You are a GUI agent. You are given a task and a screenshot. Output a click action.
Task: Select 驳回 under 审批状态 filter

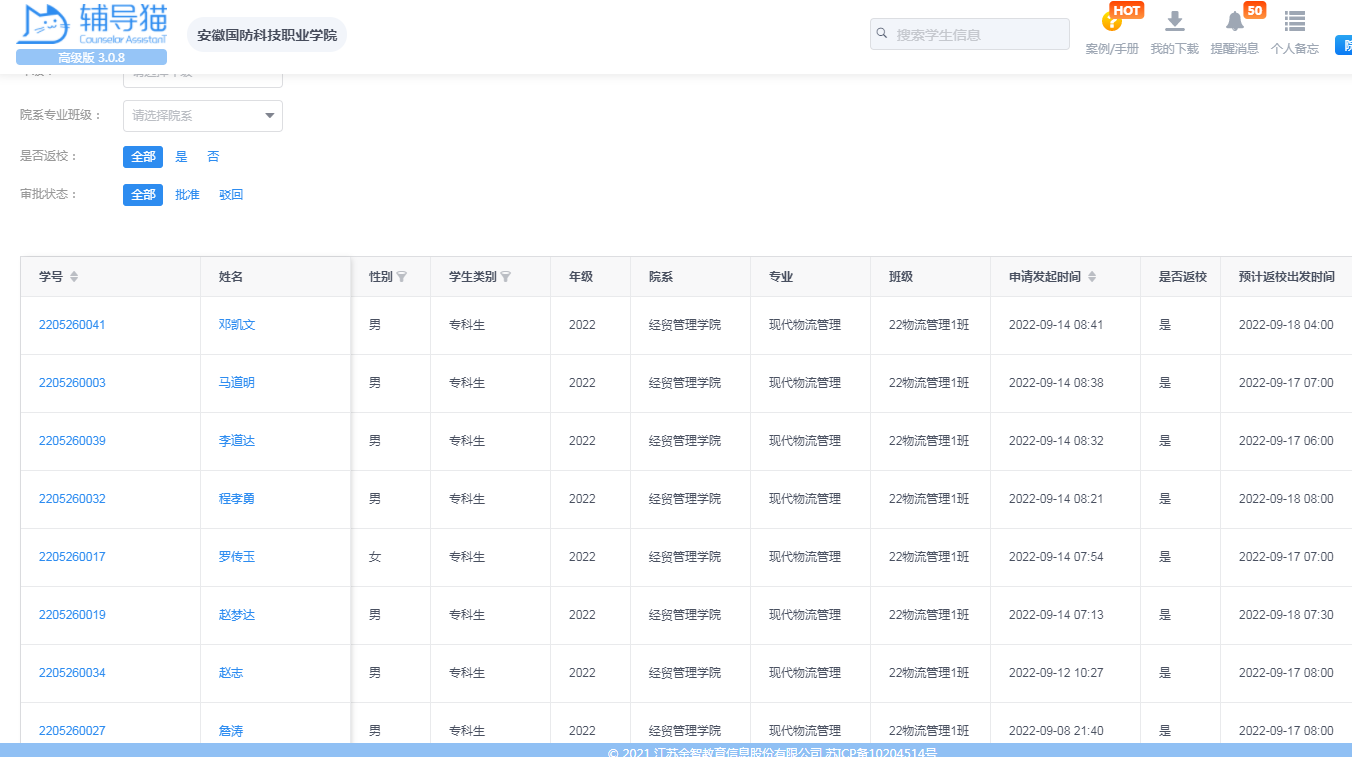[x=231, y=195]
